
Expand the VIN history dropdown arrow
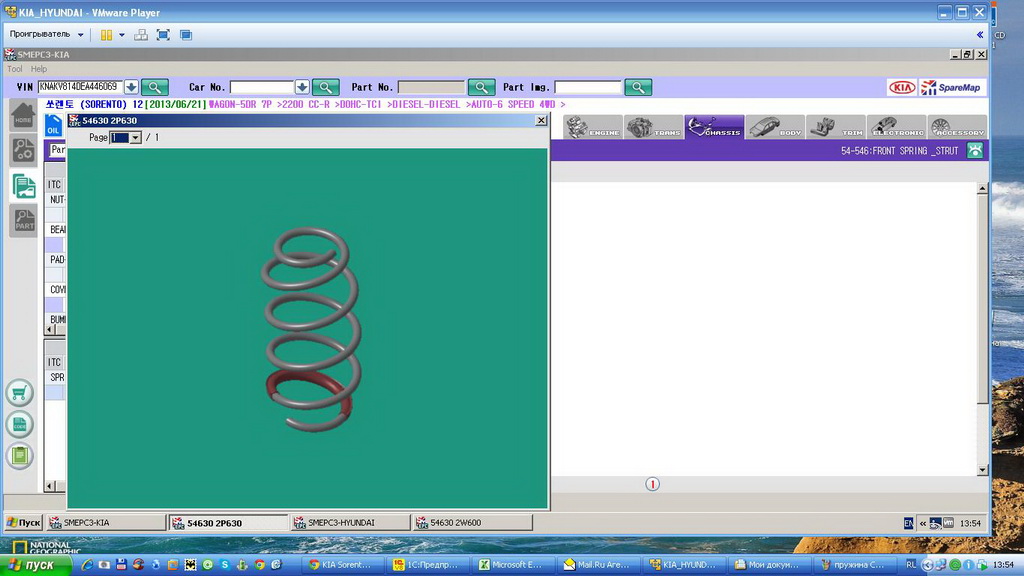pos(131,87)
